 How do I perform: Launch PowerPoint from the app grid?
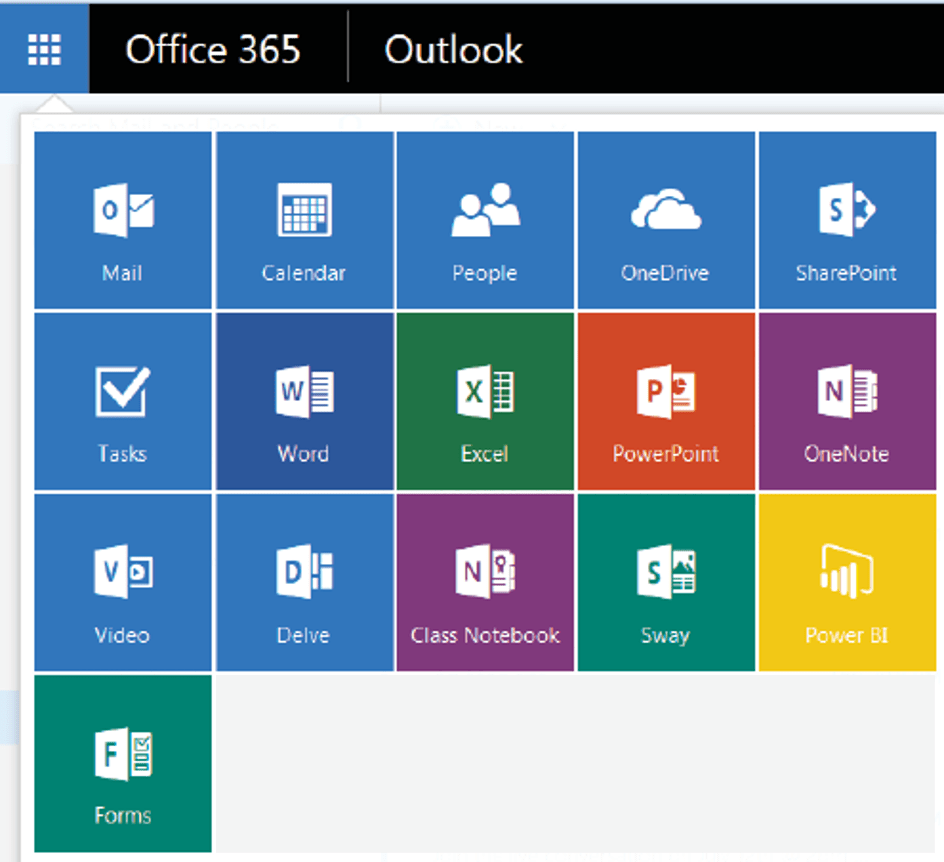pyautogui.click(x=666, y=402)
